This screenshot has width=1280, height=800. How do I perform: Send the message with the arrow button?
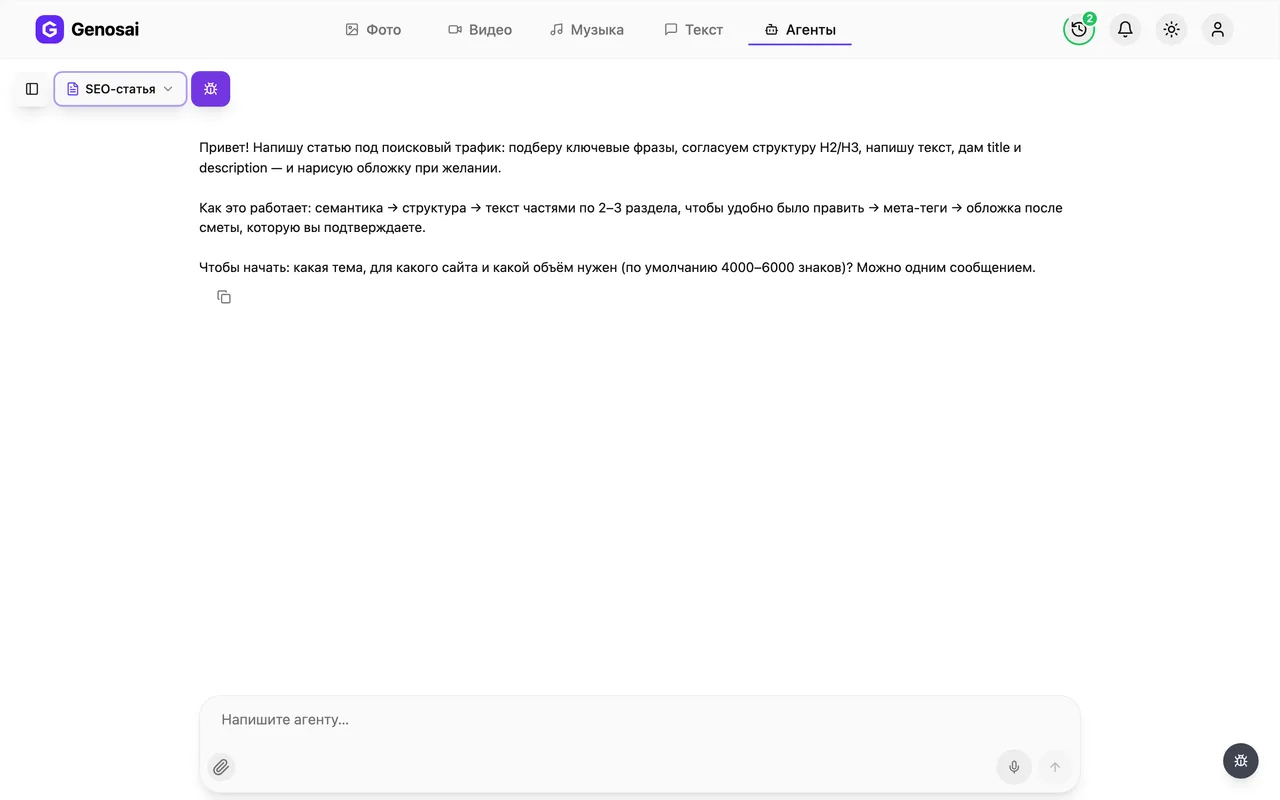tap(1054, 767)
